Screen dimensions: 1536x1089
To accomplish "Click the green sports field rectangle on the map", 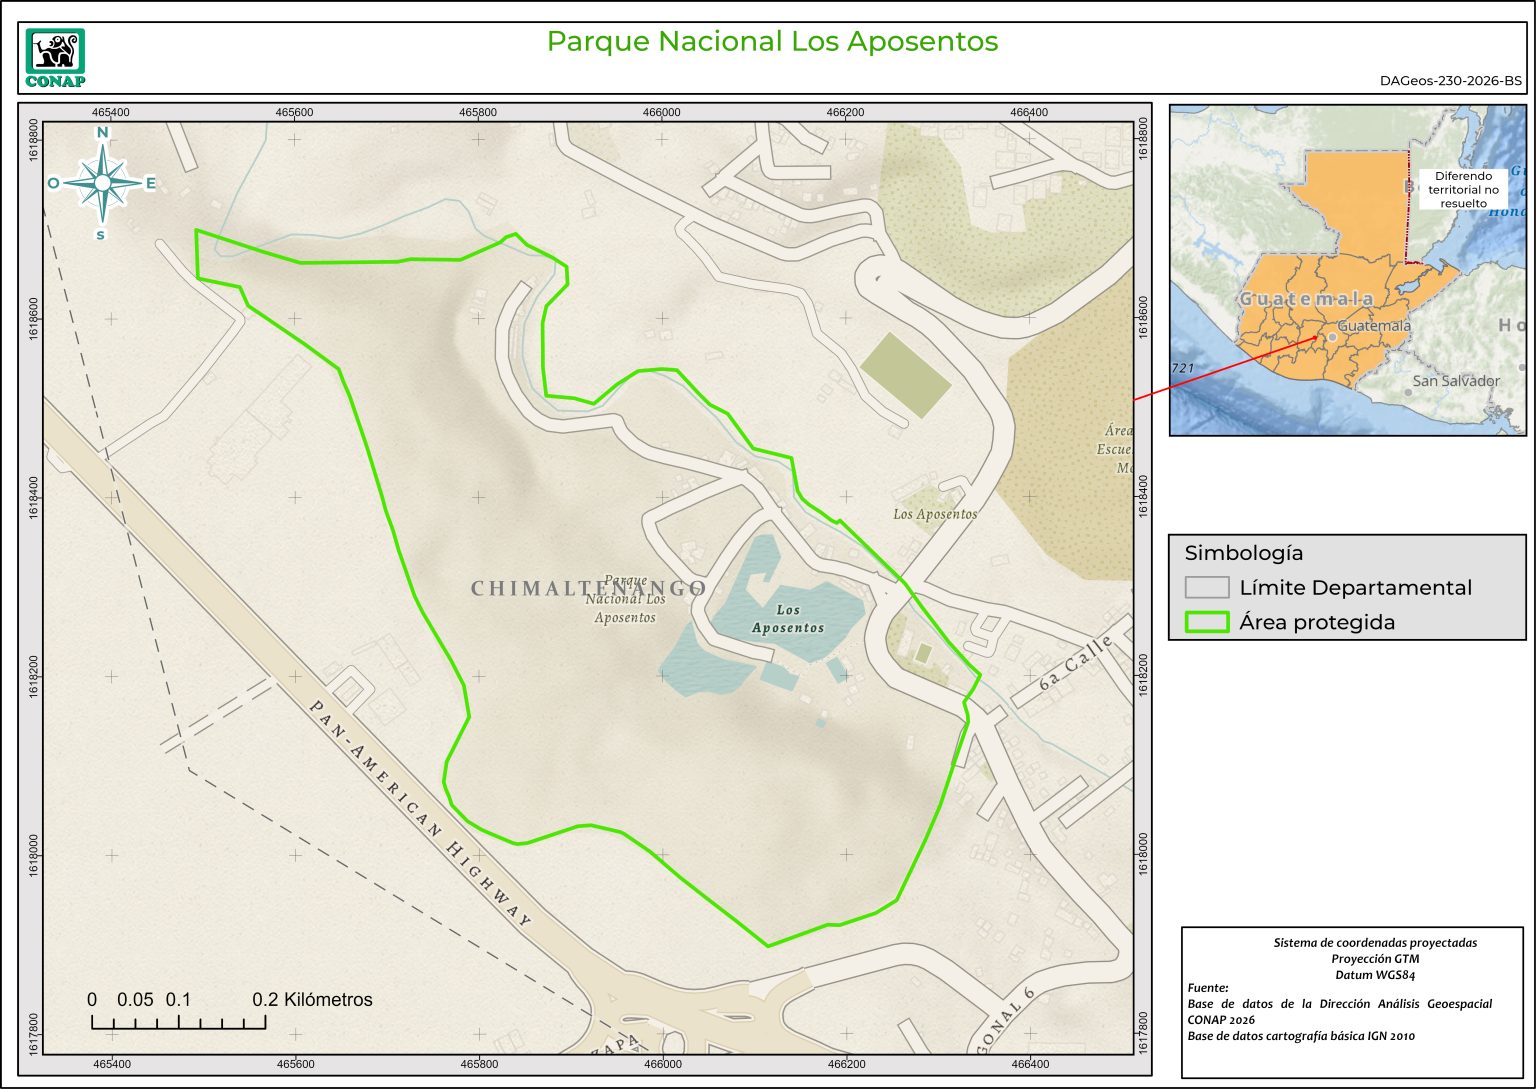I will click(905, 374).
